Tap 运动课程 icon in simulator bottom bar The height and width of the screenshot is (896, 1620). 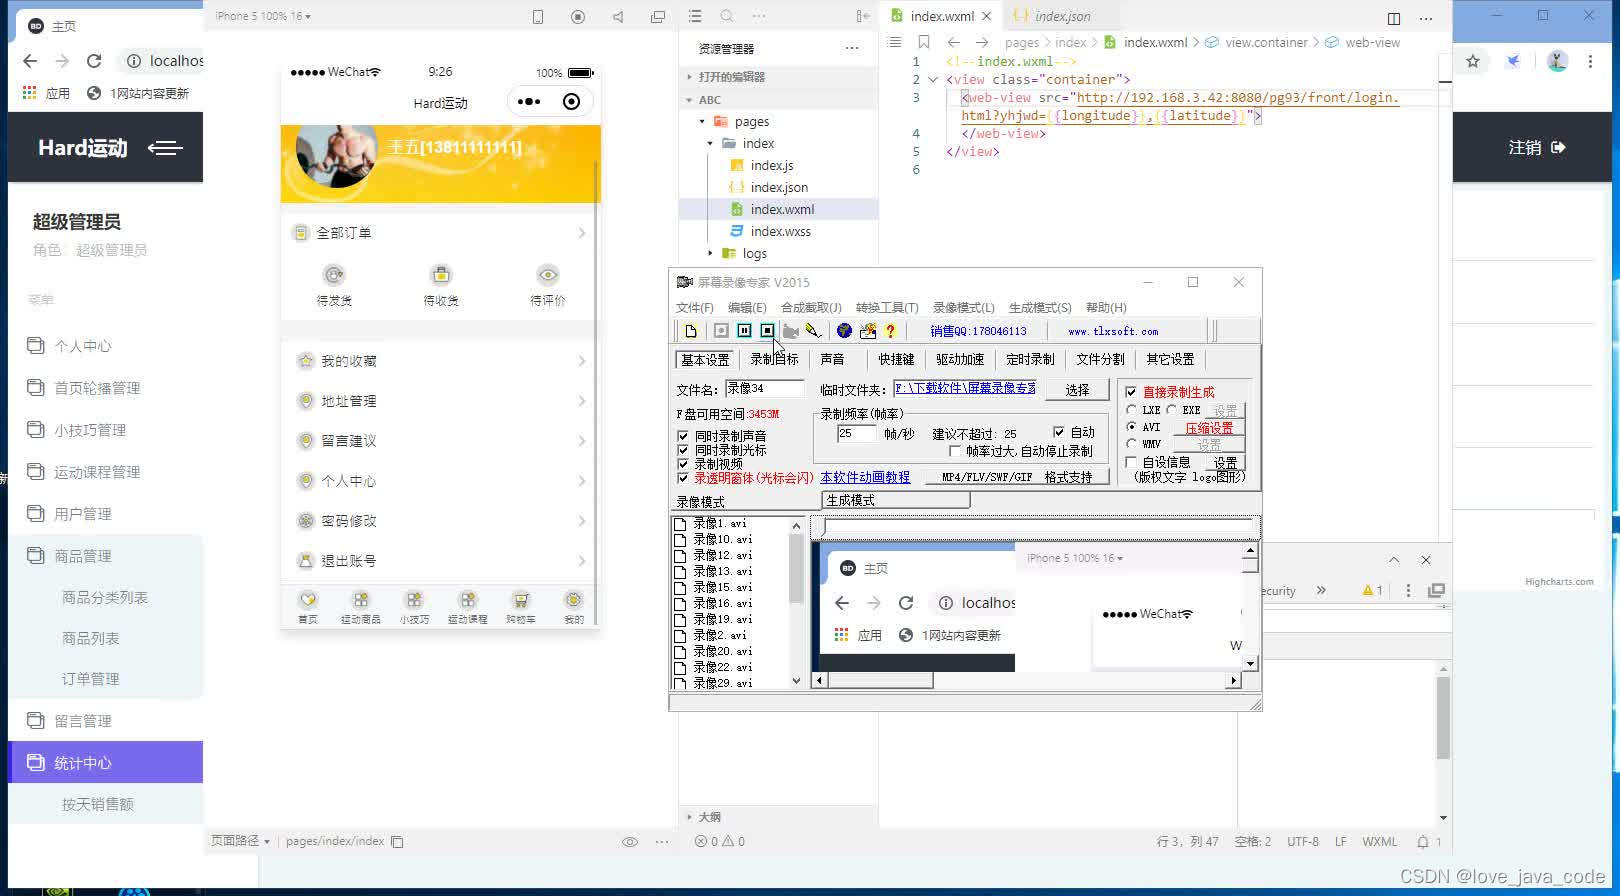467,600
